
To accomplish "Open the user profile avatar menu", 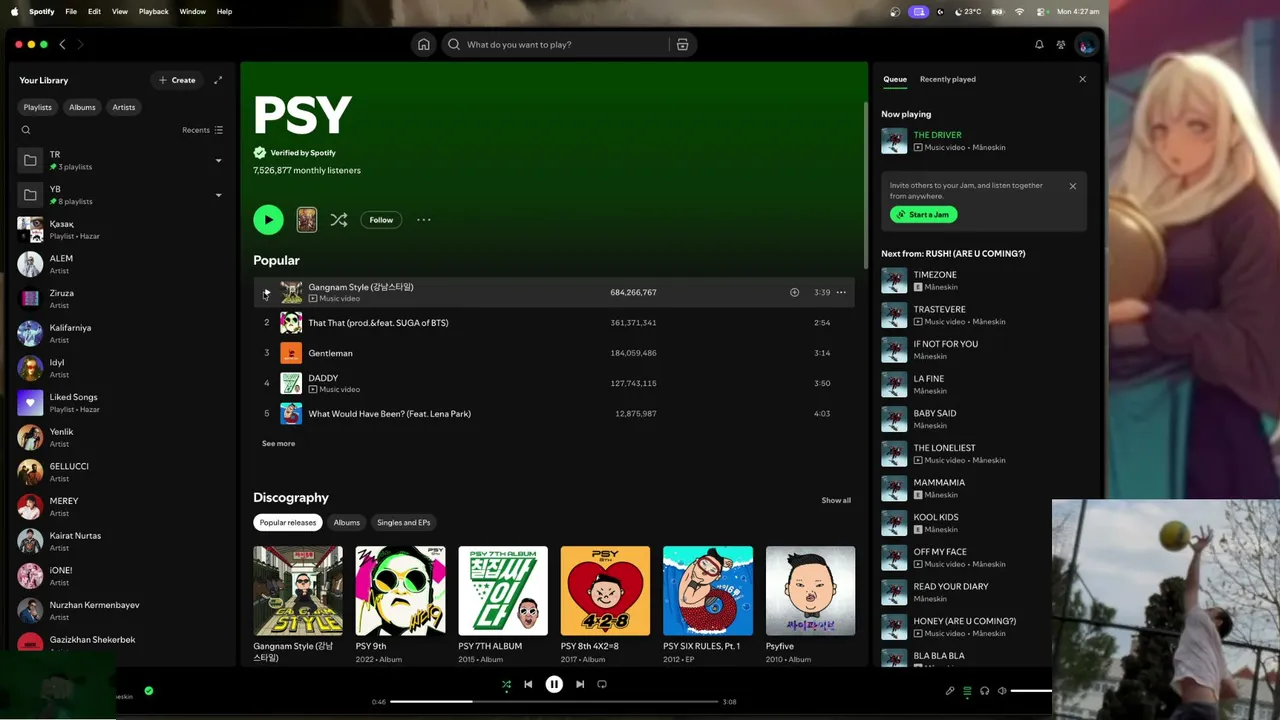I will (x=1086, y=44).
